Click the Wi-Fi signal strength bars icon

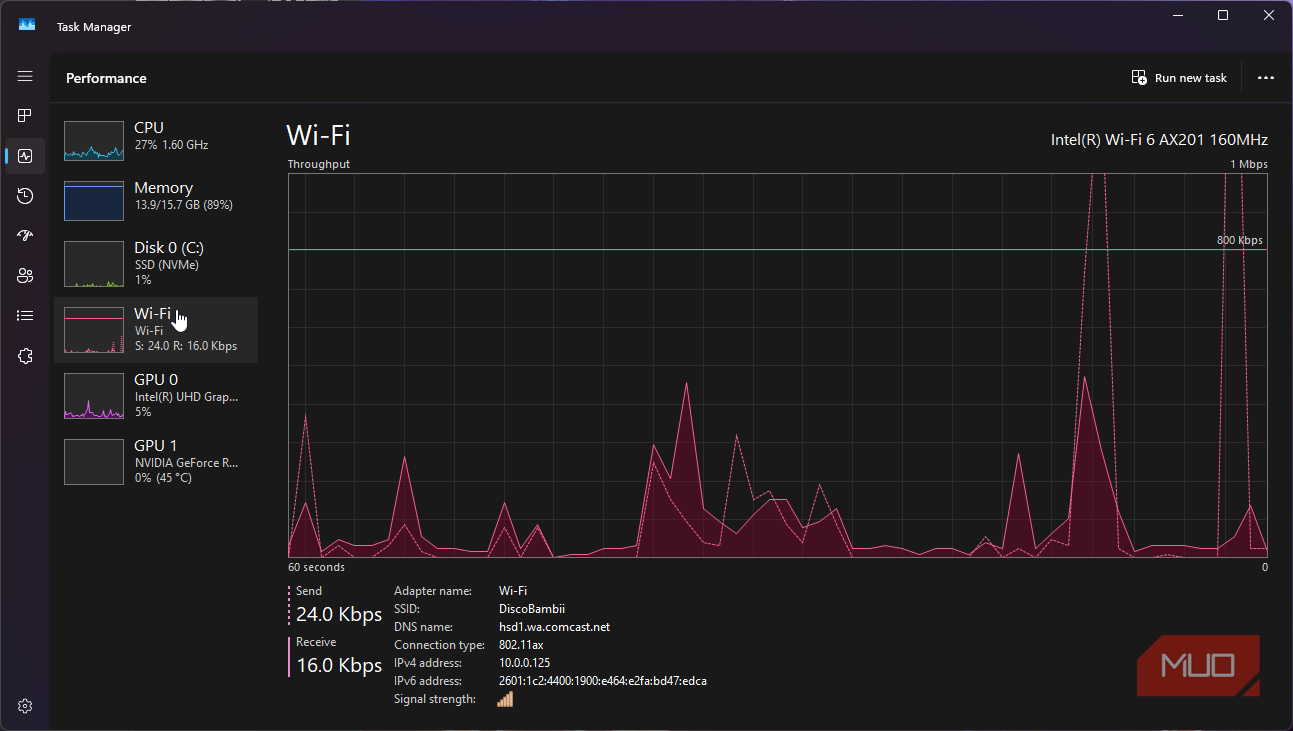[505, 699]
